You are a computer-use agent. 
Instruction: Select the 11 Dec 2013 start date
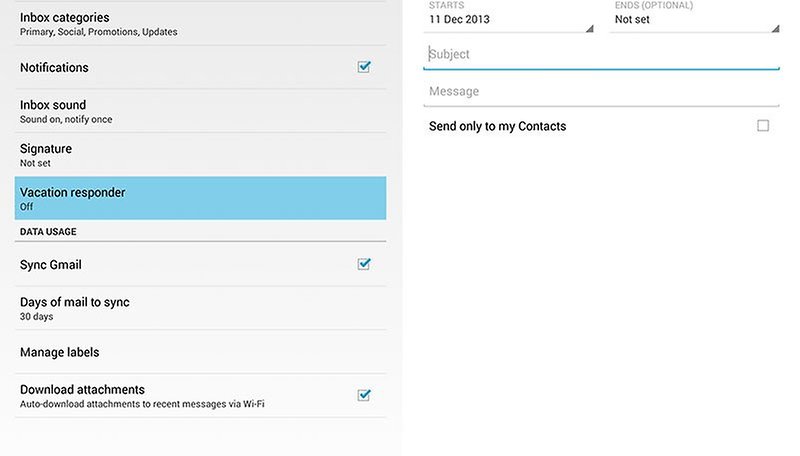coord(459,19)
